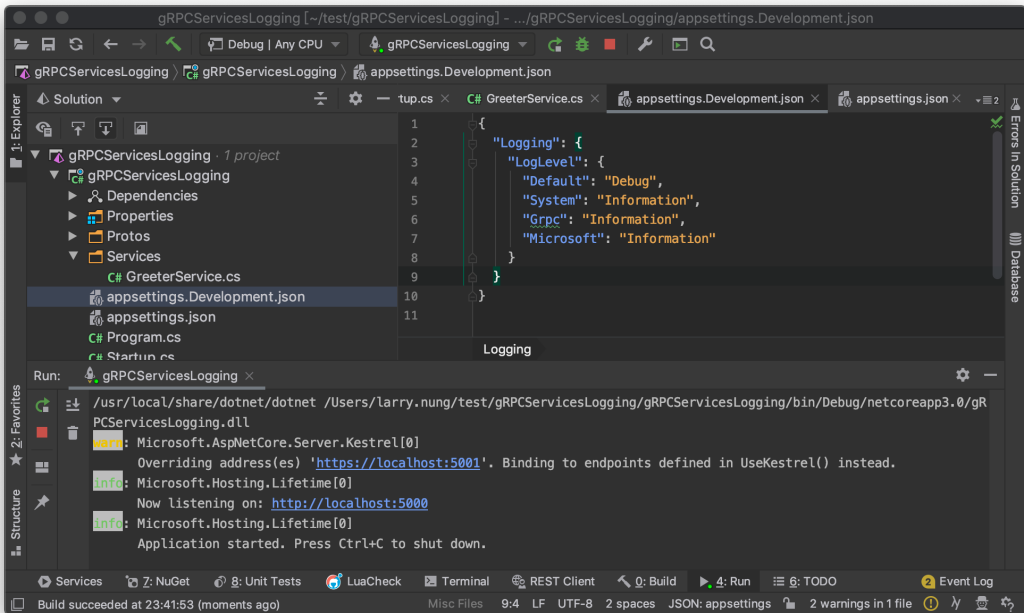Collapse the gRPCServicesLogging solution node

point(36,155)
